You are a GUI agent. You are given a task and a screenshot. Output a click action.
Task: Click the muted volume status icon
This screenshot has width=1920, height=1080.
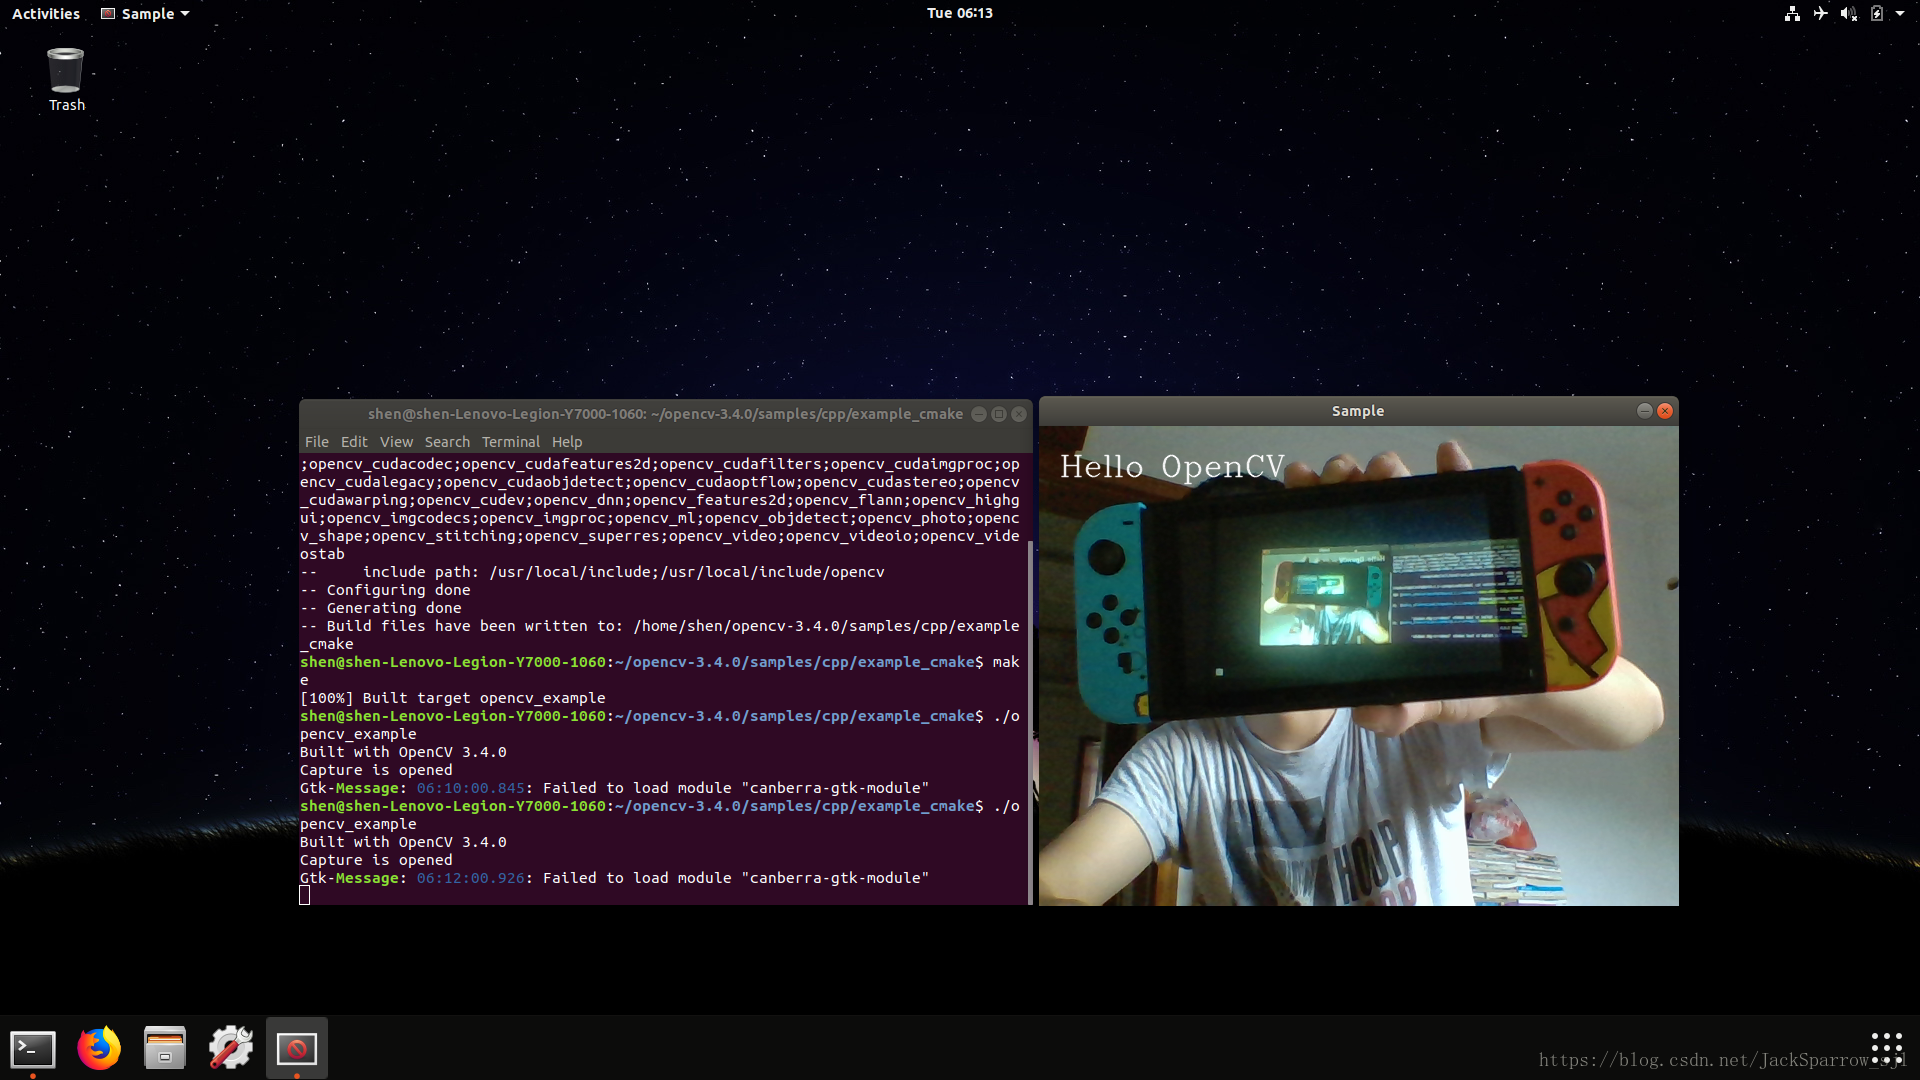tap(1848, 14)
